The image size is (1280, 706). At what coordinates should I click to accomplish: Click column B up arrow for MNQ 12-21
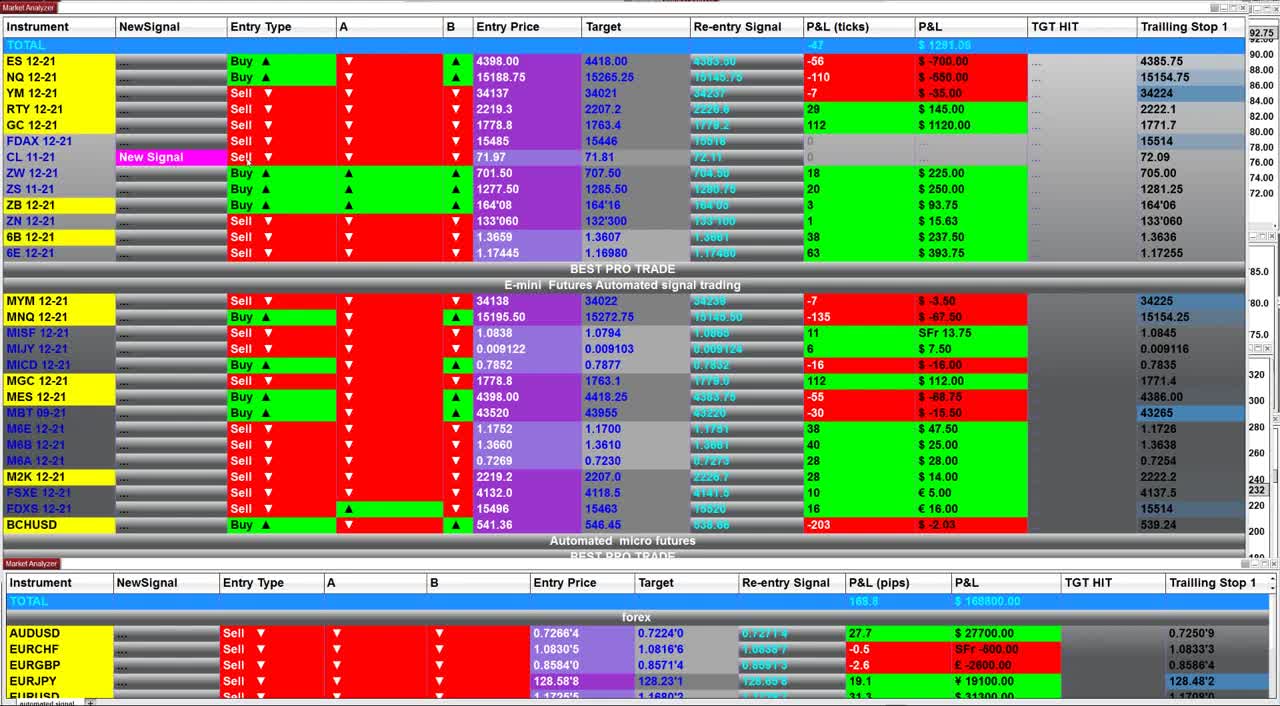pyautogui.click(x=456, y=317)
